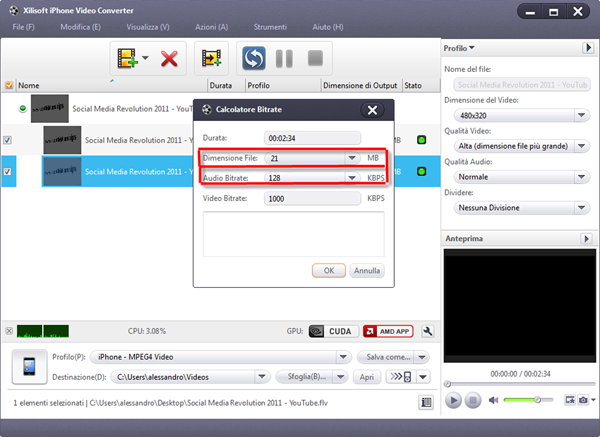Open the Audio Bitrate dropdown

point(351,178)
